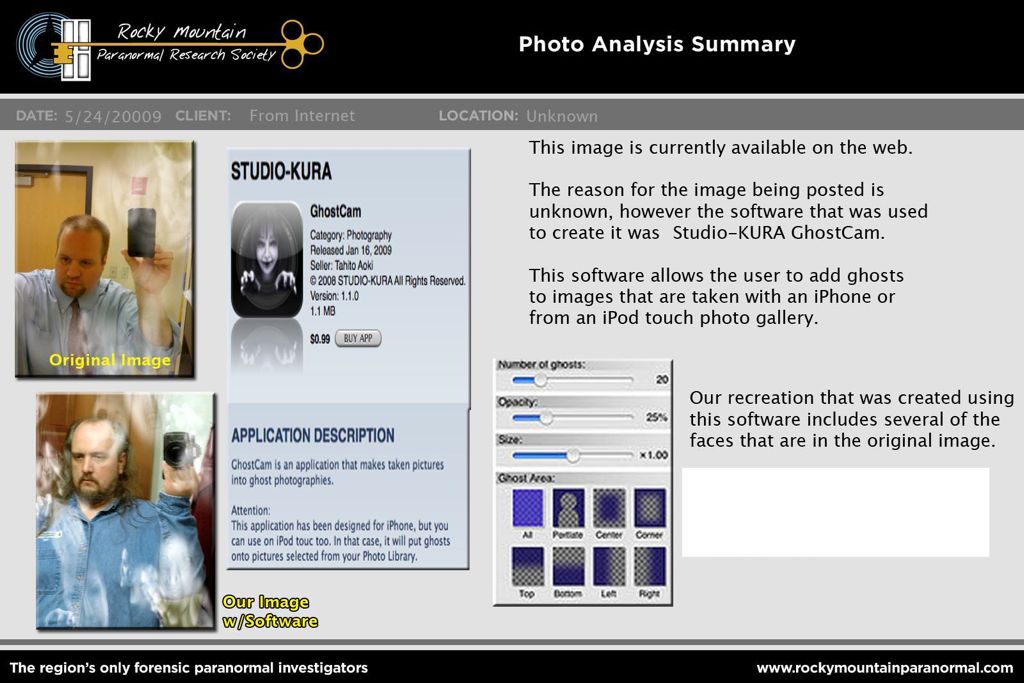Choose the Bottom ghost area icon
The image size is (1024, 683).
[x=568, y=566]
